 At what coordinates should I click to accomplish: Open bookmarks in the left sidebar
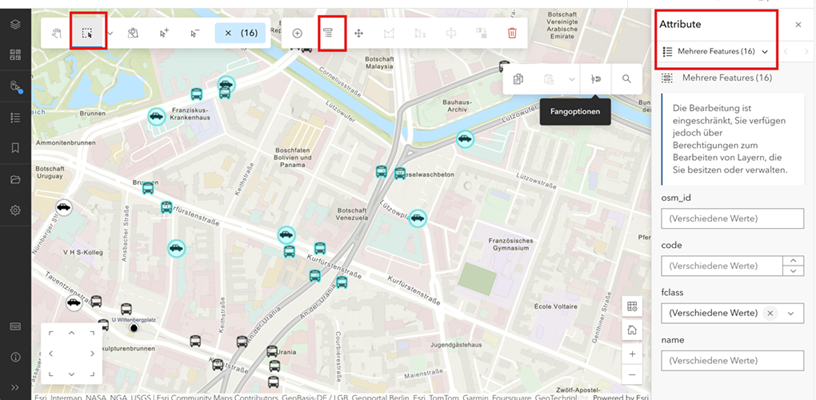point(15,148)
